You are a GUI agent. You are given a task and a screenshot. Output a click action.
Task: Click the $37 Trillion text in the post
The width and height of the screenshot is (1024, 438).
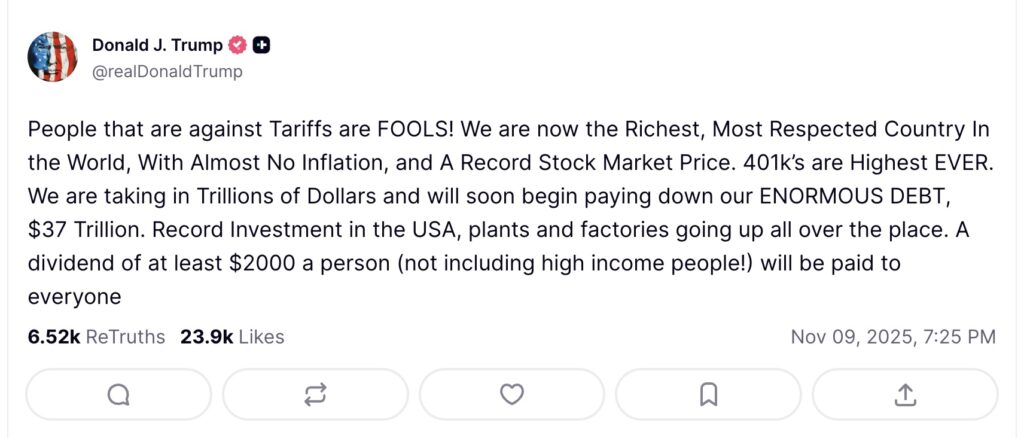click(x=84, y=227)
